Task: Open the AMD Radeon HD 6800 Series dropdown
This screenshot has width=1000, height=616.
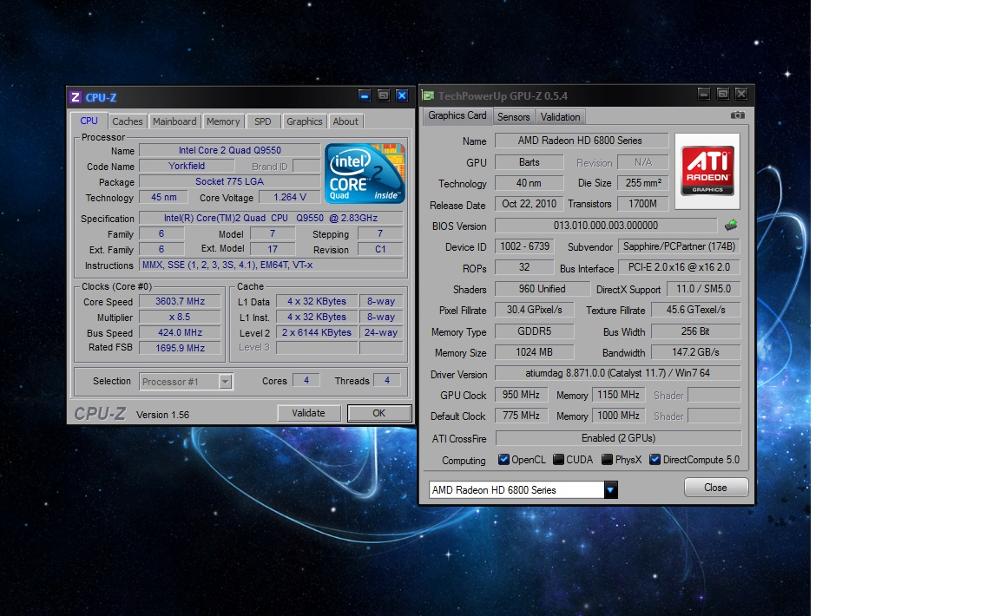Action: pyautogui.click(x=610, y=490)
